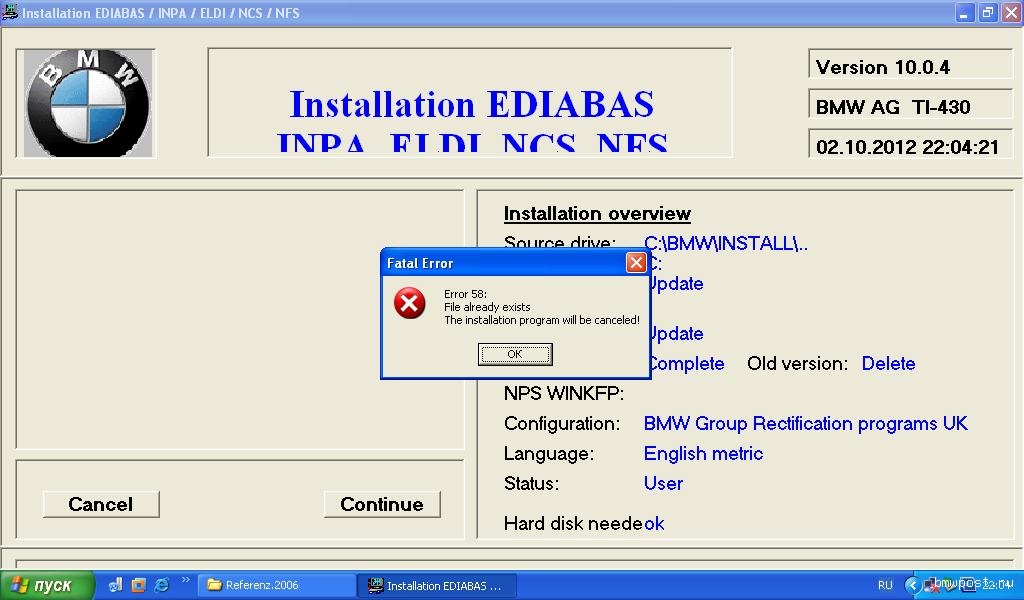
Task: Close the installer window
Action: coord(1010,13)
